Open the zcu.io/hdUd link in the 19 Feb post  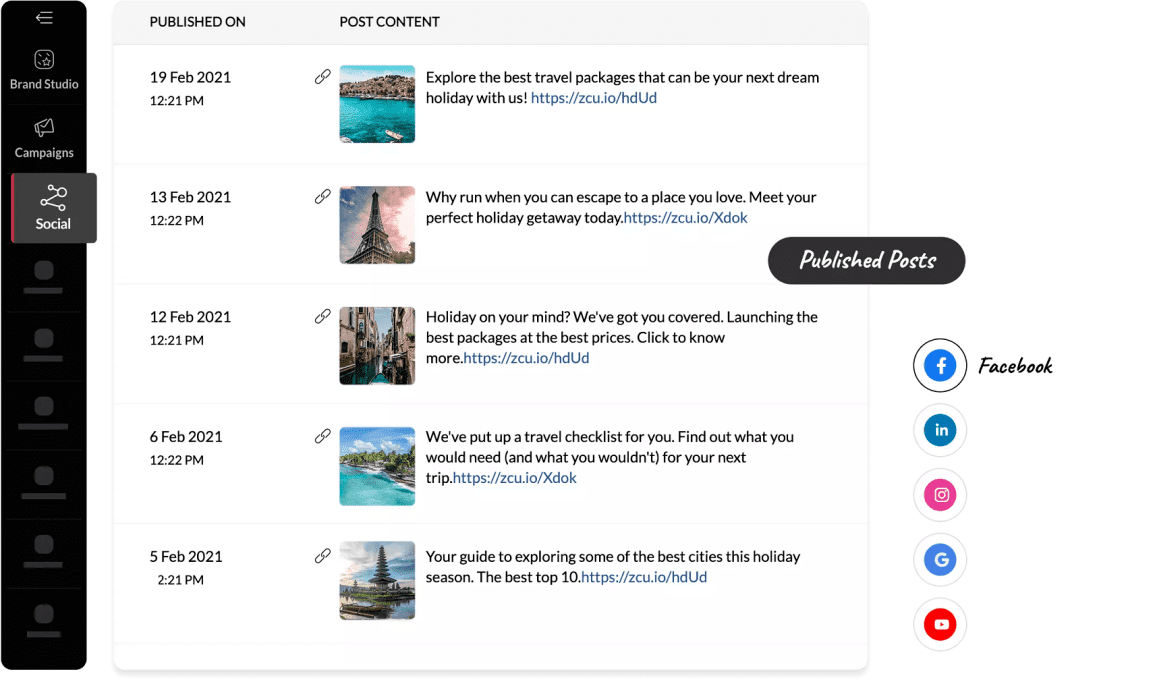[x=594, y=98]
